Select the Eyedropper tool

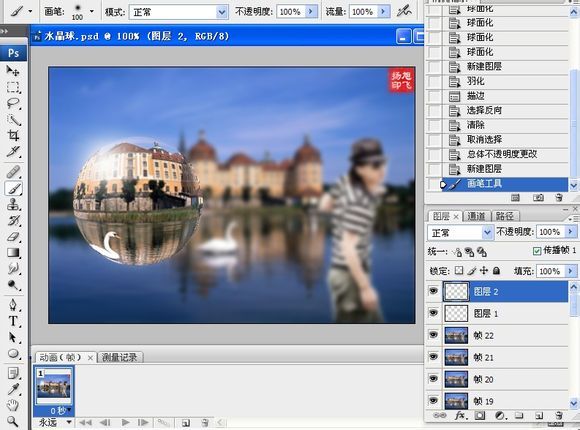pos(13,389)
